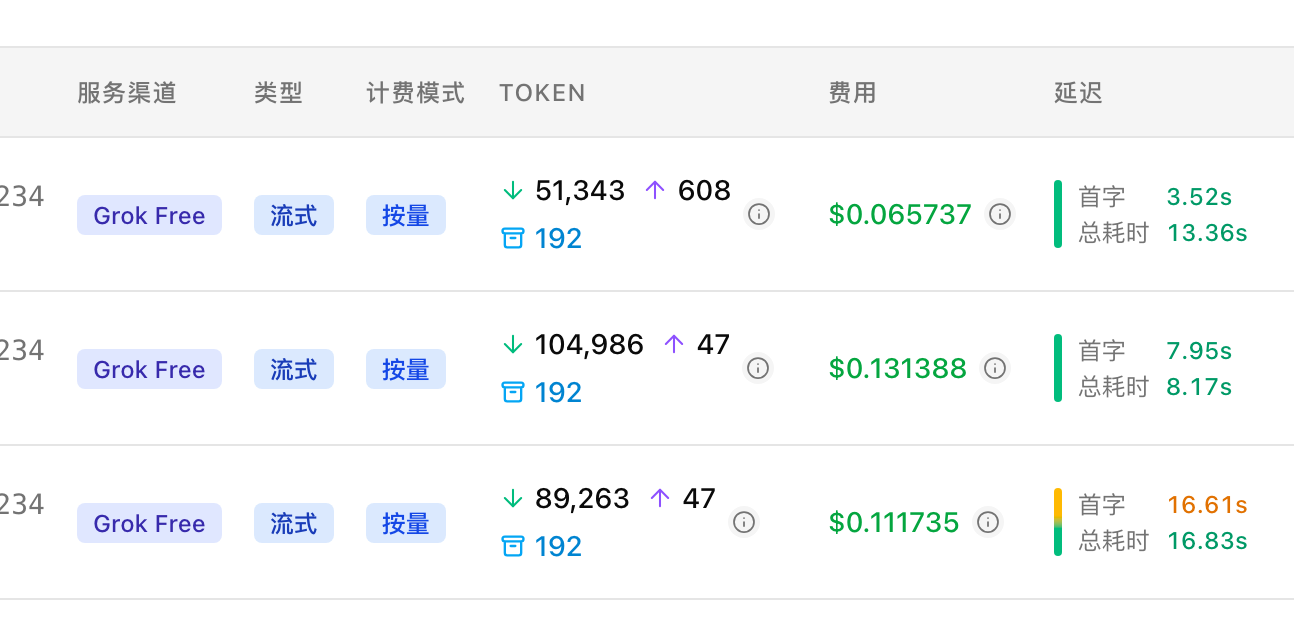The width and height of the screenshot is (1294, 636).
Task: Click the 类型 column header
Action: pos(278,93)
